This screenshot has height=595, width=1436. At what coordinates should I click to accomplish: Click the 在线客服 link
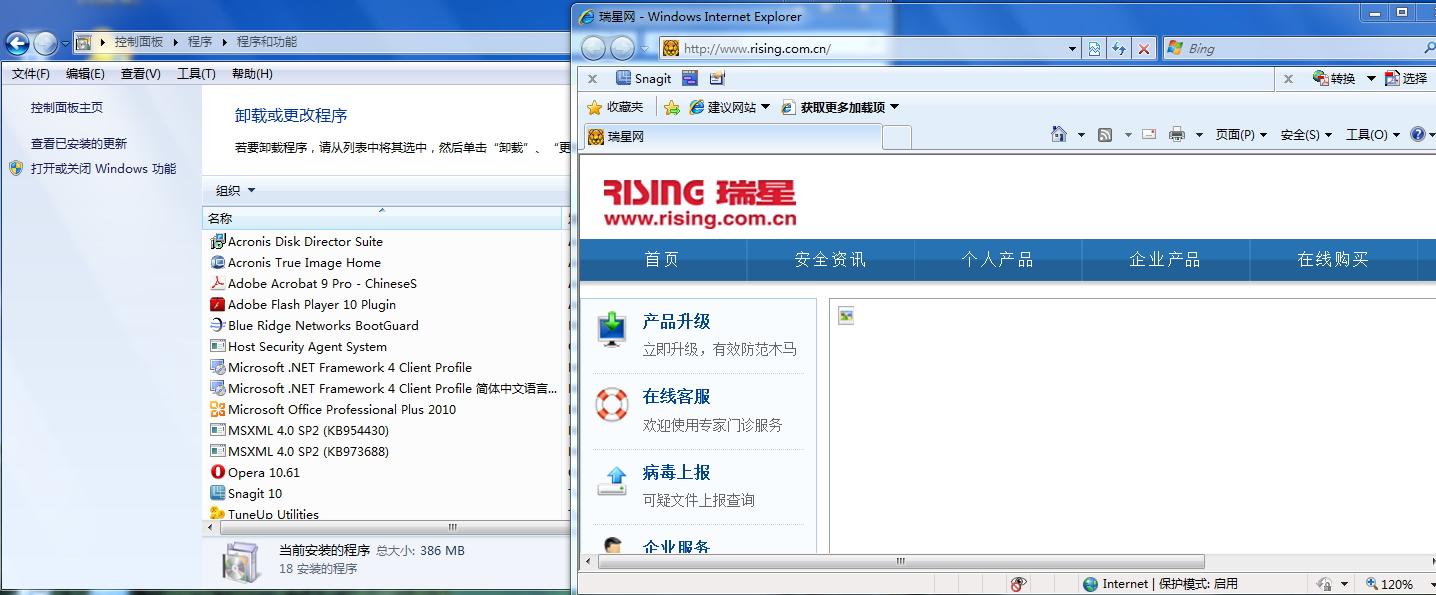676,396
